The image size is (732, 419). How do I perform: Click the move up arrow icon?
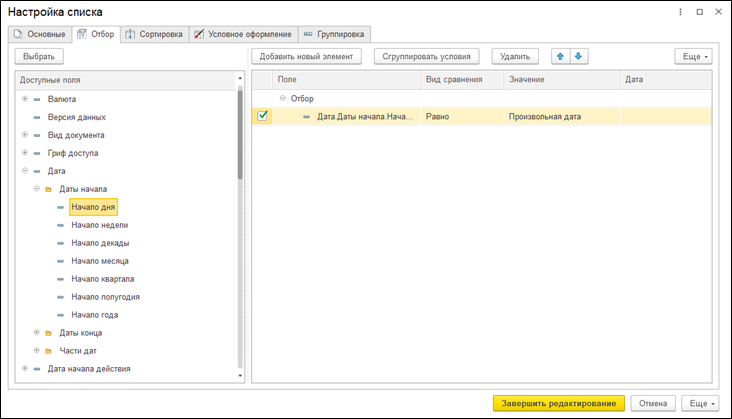click(560, 57)
